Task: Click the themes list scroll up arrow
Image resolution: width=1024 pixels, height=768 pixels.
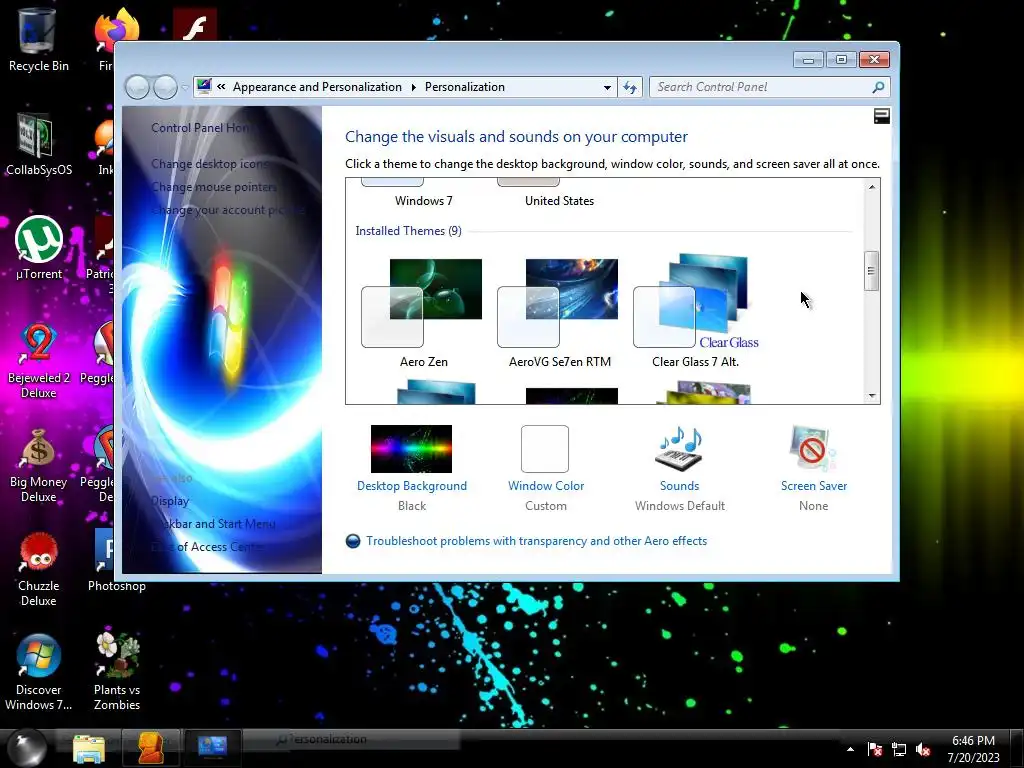Action: click(871, 187)
